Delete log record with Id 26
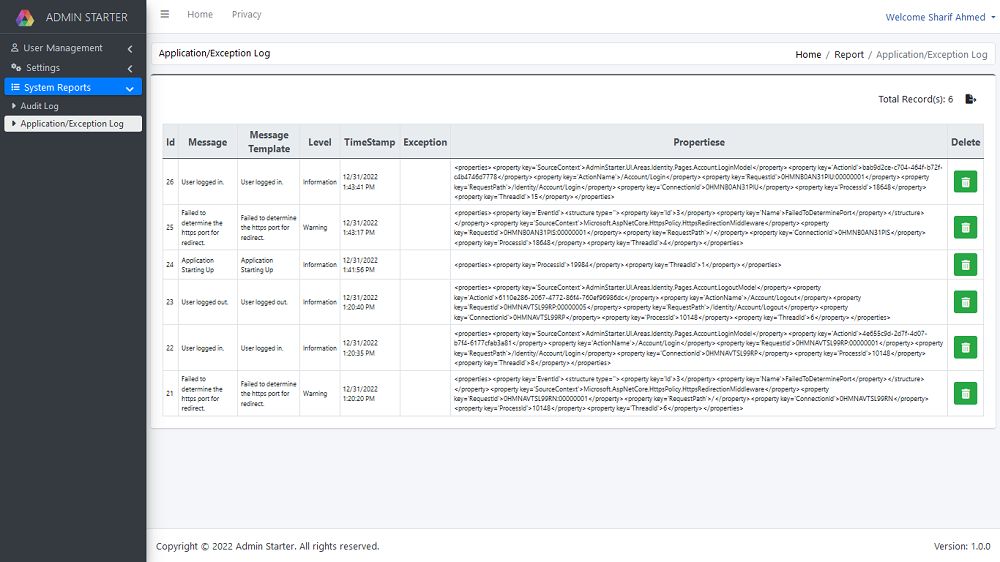Screen dimensions: 1000x562 point(965,182)
